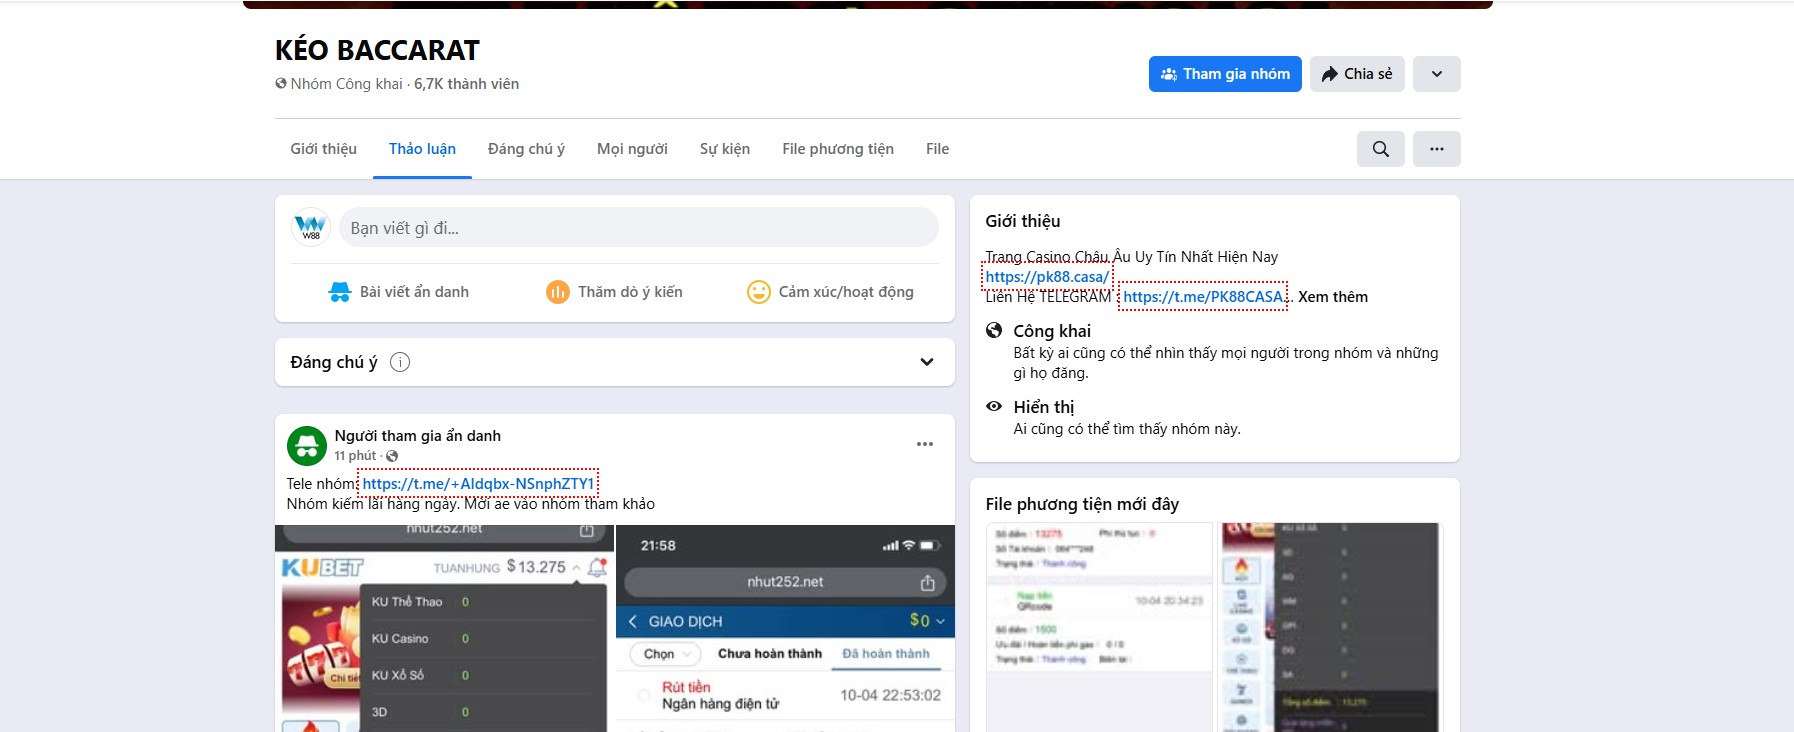Search within the group using magnifier icon
This screenshot has height=732, width=1794.
(x=1381, y=149)
